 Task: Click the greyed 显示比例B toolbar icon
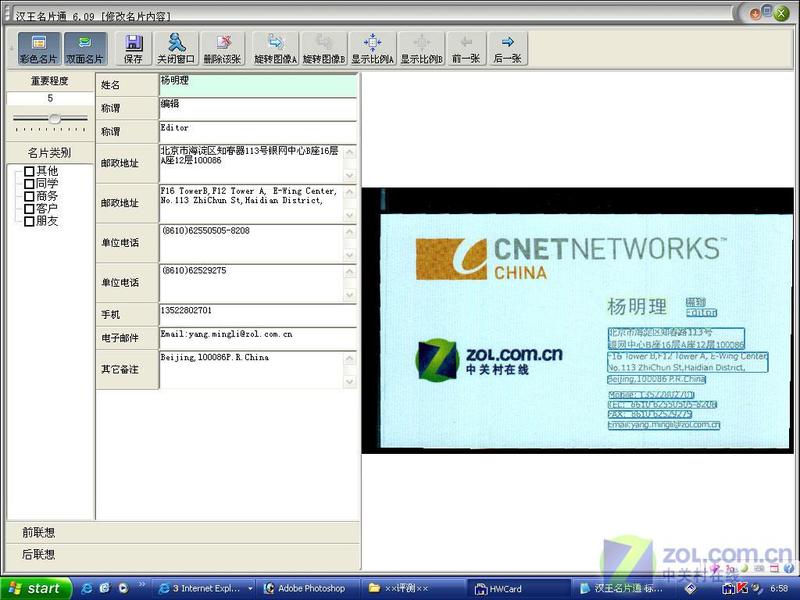tap(421, 48)
